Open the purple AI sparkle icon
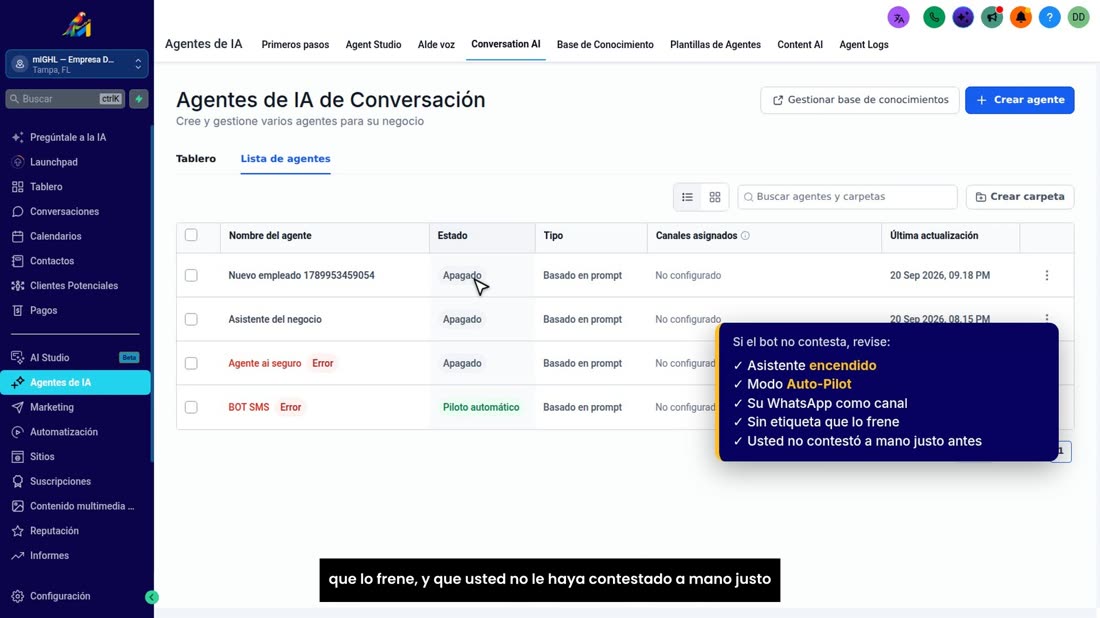Image resolution: width=1100 pixels, height=618 pixels. 963,18
